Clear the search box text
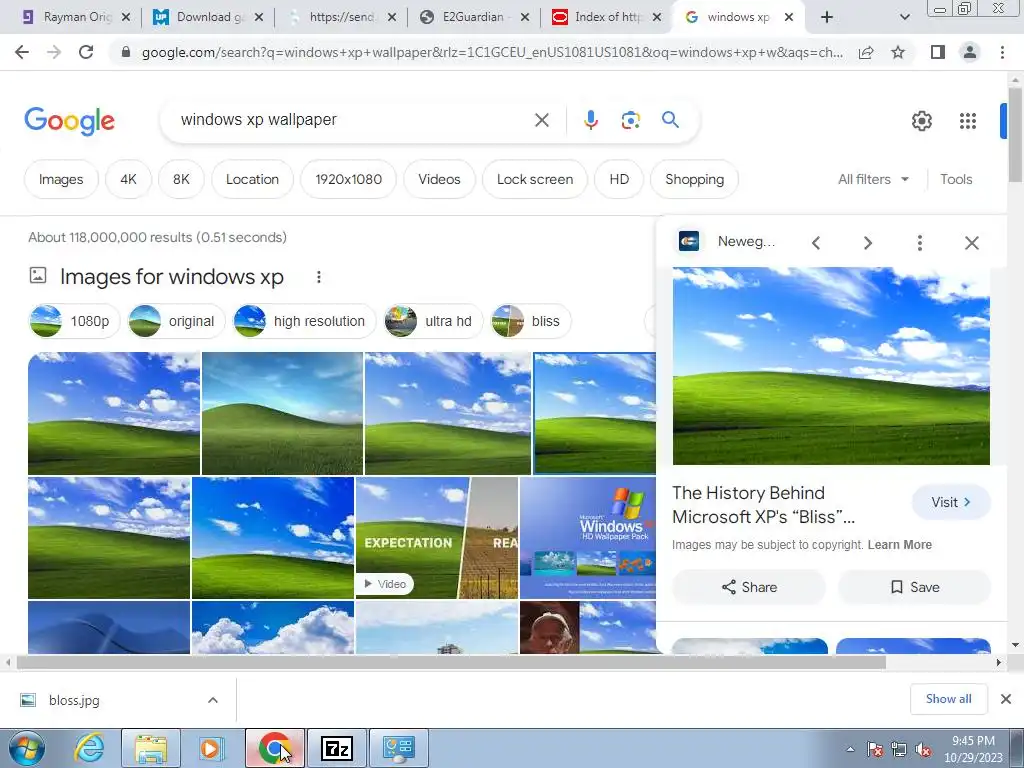 (541, 120)
